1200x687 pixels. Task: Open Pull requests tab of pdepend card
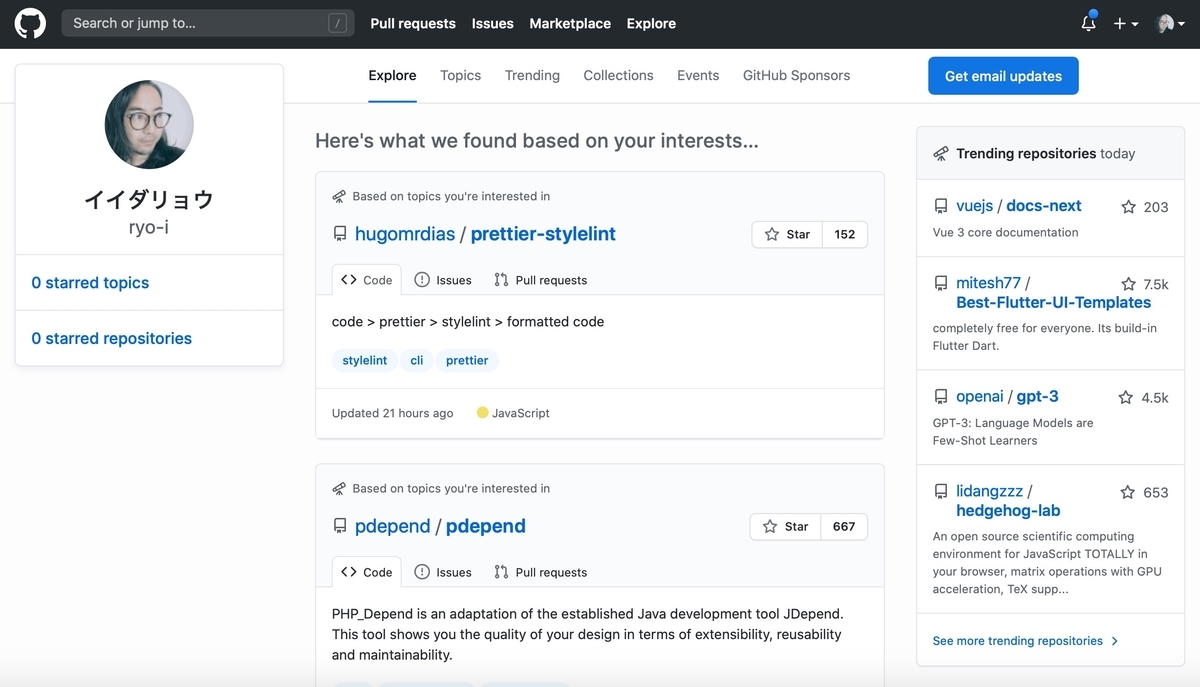(541, 572)
